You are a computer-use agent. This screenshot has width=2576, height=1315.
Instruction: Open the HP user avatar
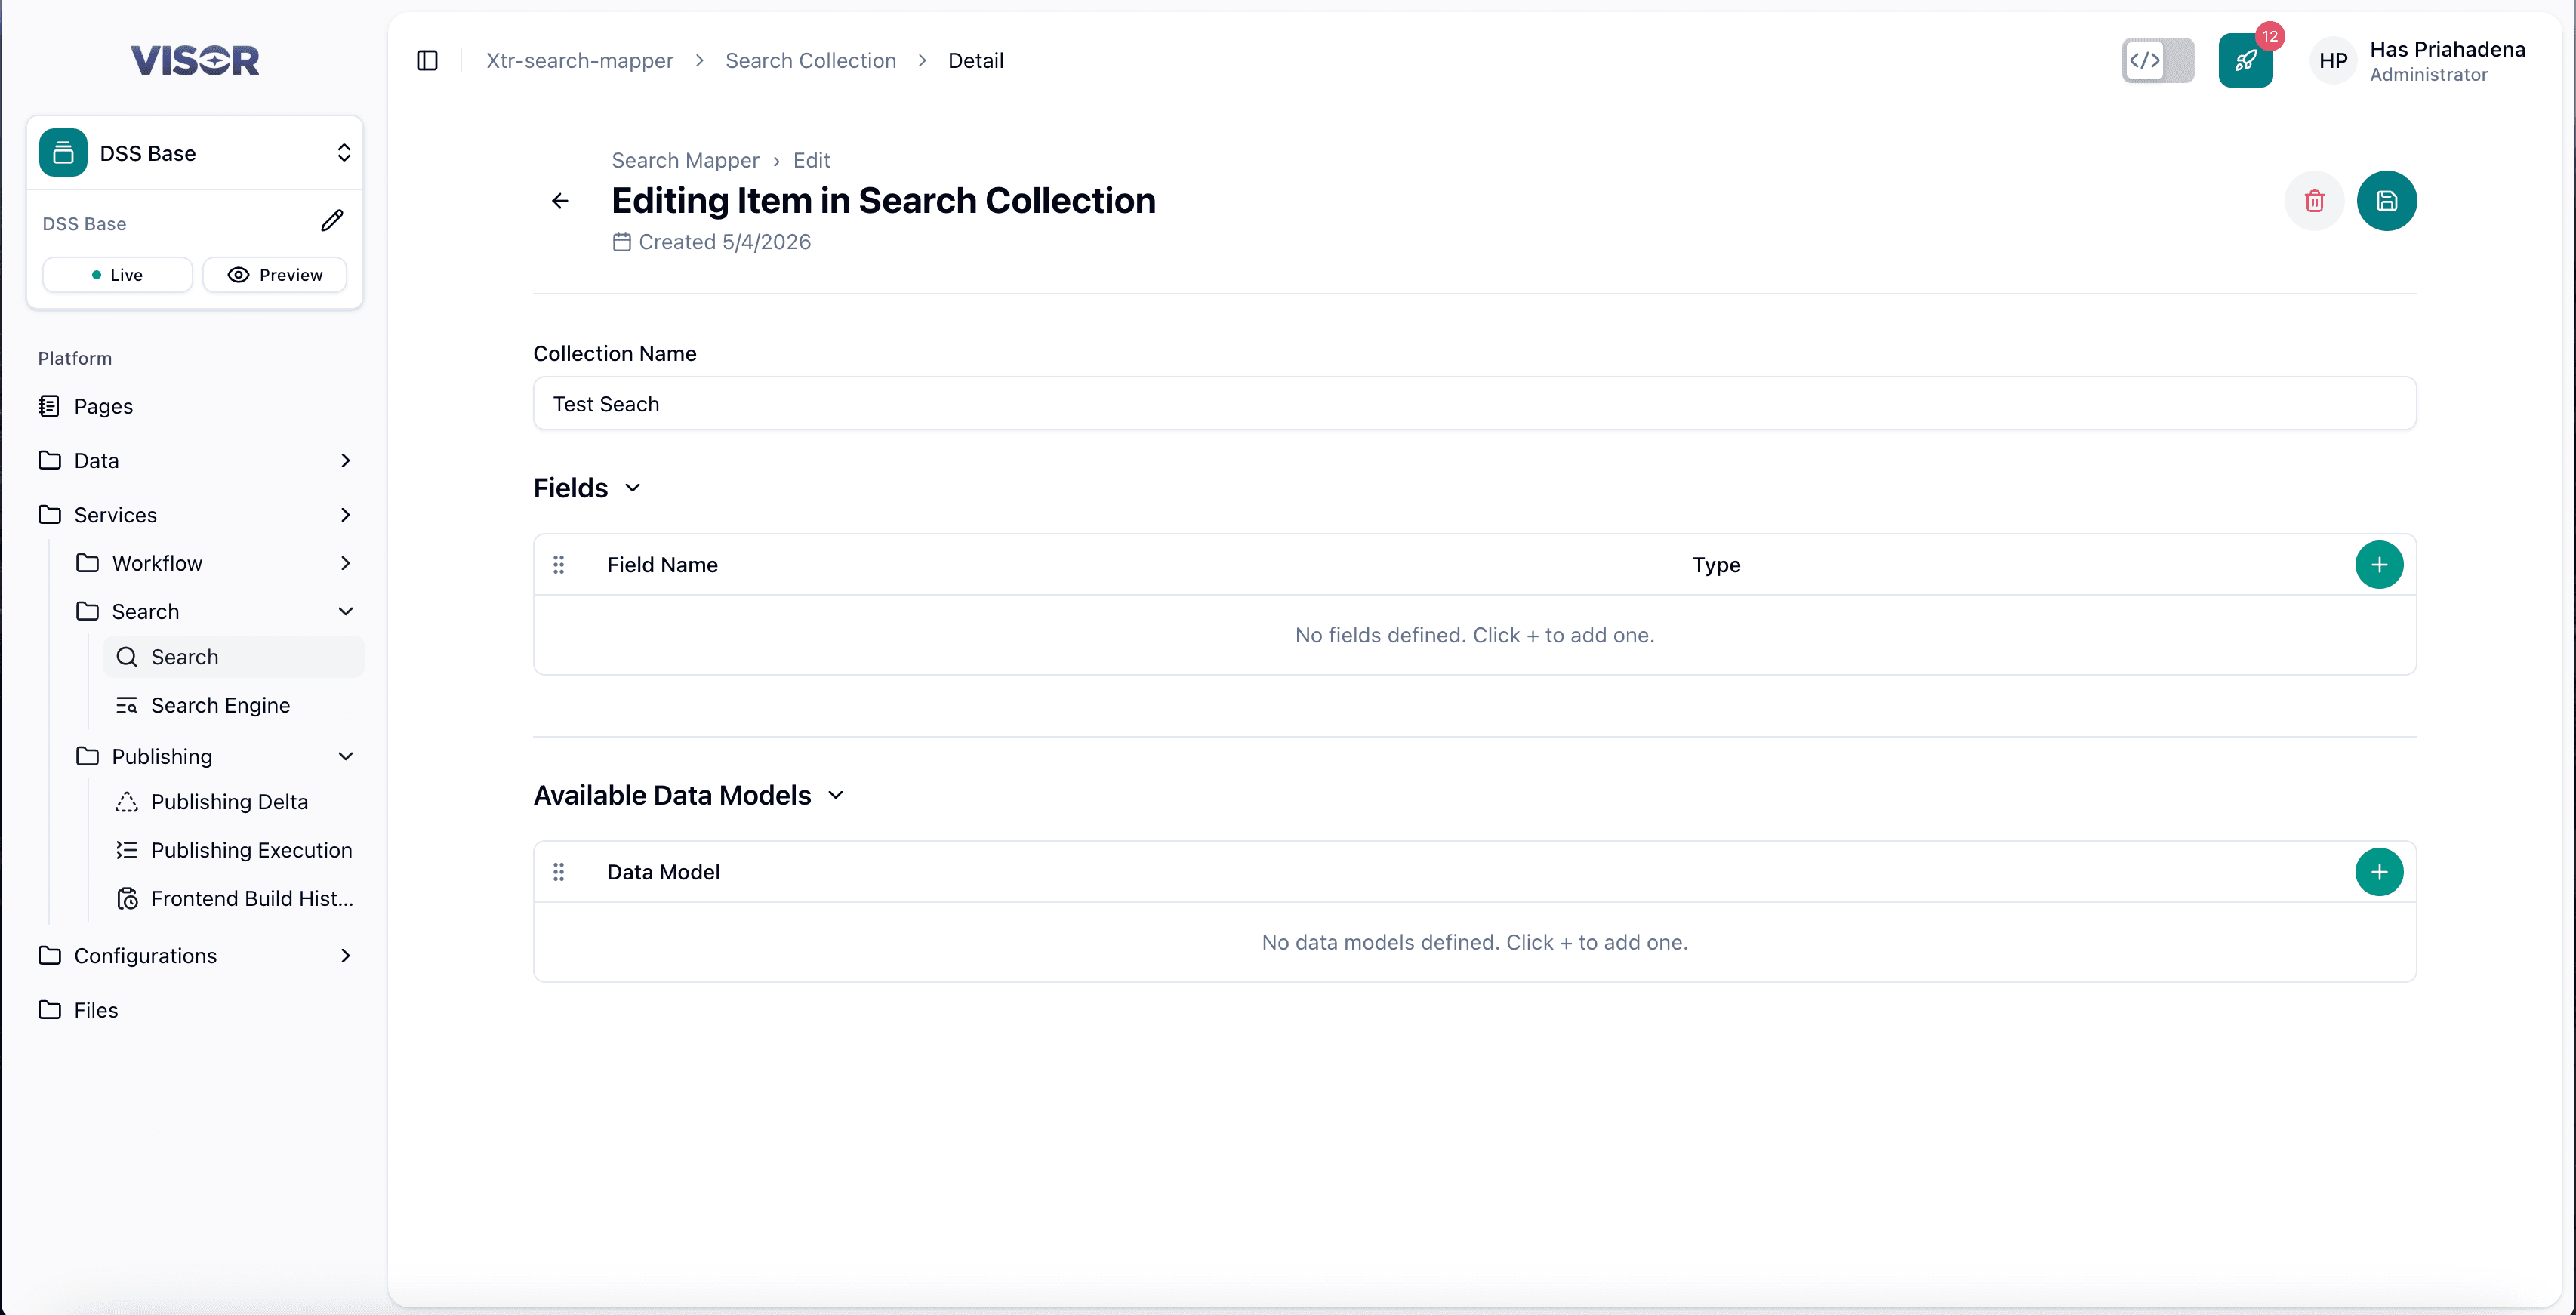(2333, 61)
